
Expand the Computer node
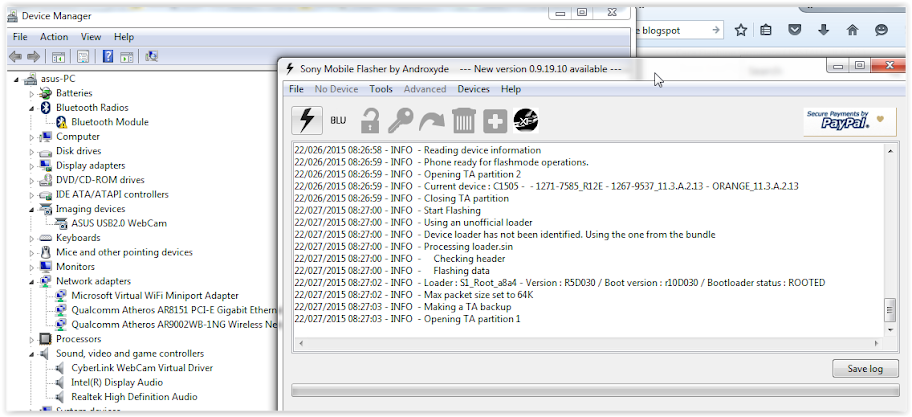[32, 137]
